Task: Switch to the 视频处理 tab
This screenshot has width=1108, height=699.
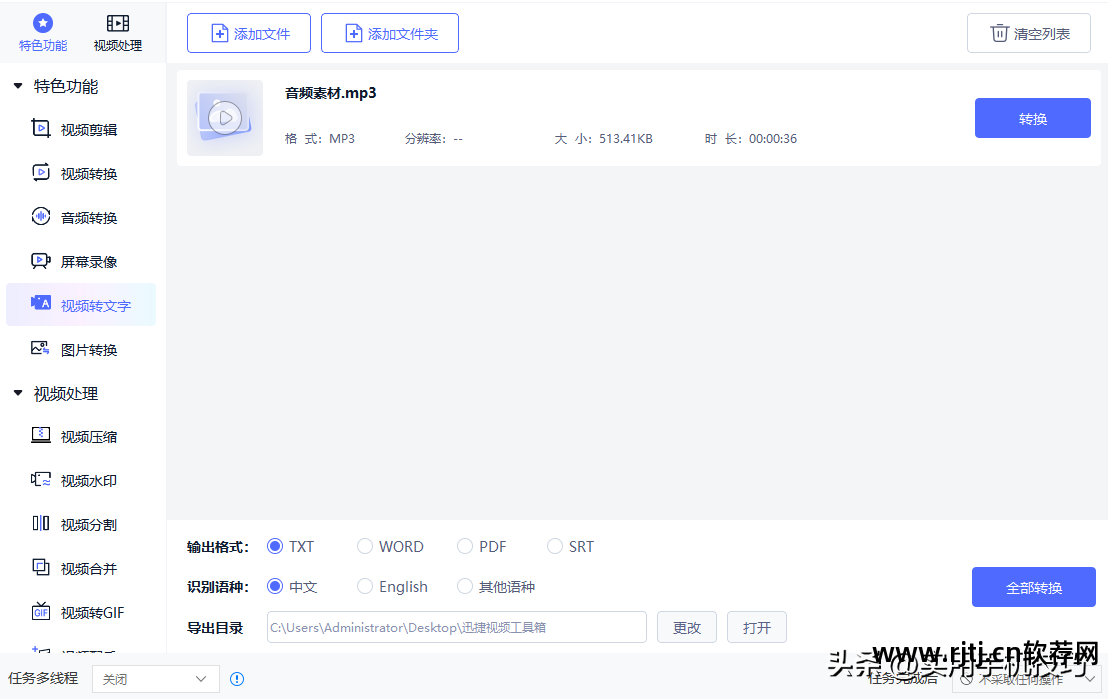Action: (x=118, y=30)
